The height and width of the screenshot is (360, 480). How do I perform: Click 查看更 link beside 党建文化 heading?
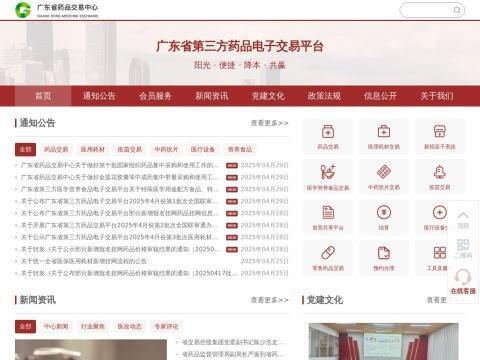(437, 300)
